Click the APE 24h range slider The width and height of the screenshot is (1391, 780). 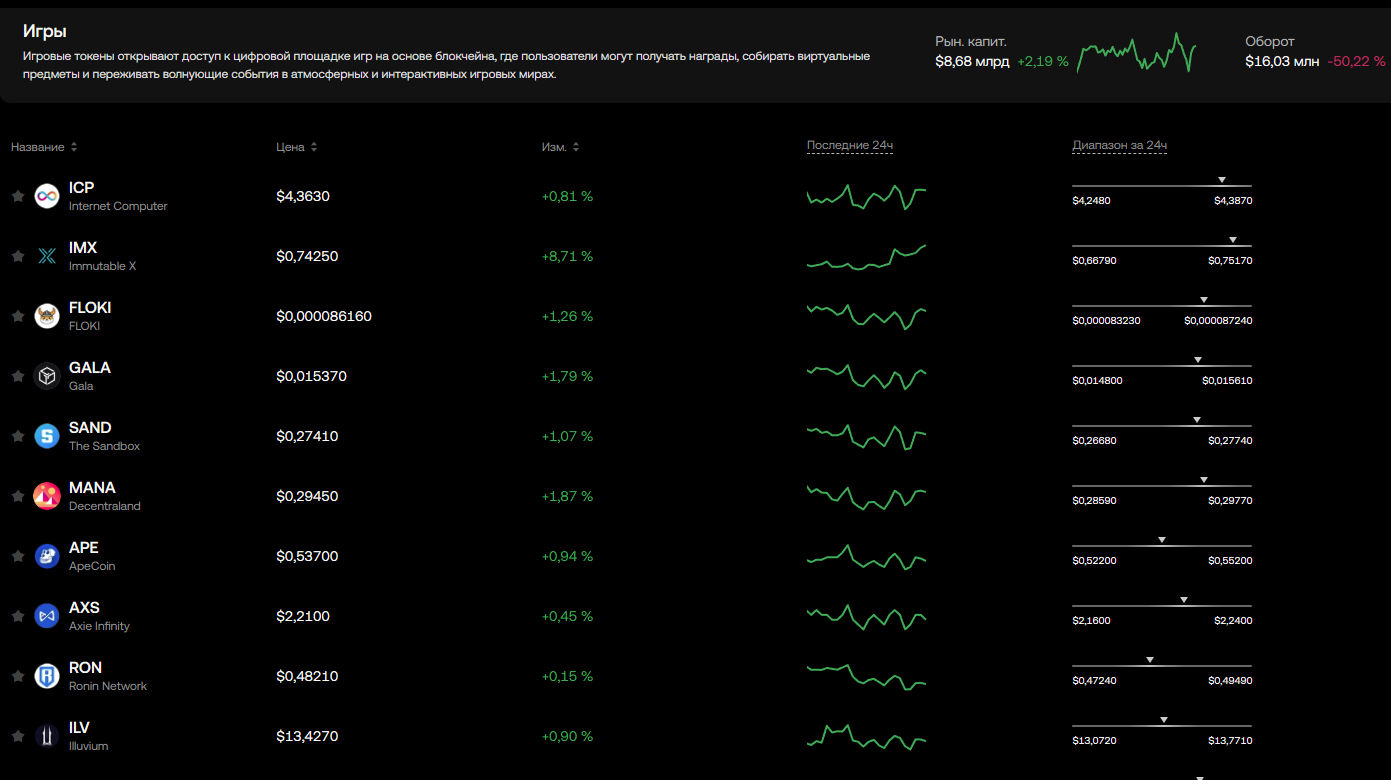(x=1161, y=544)
